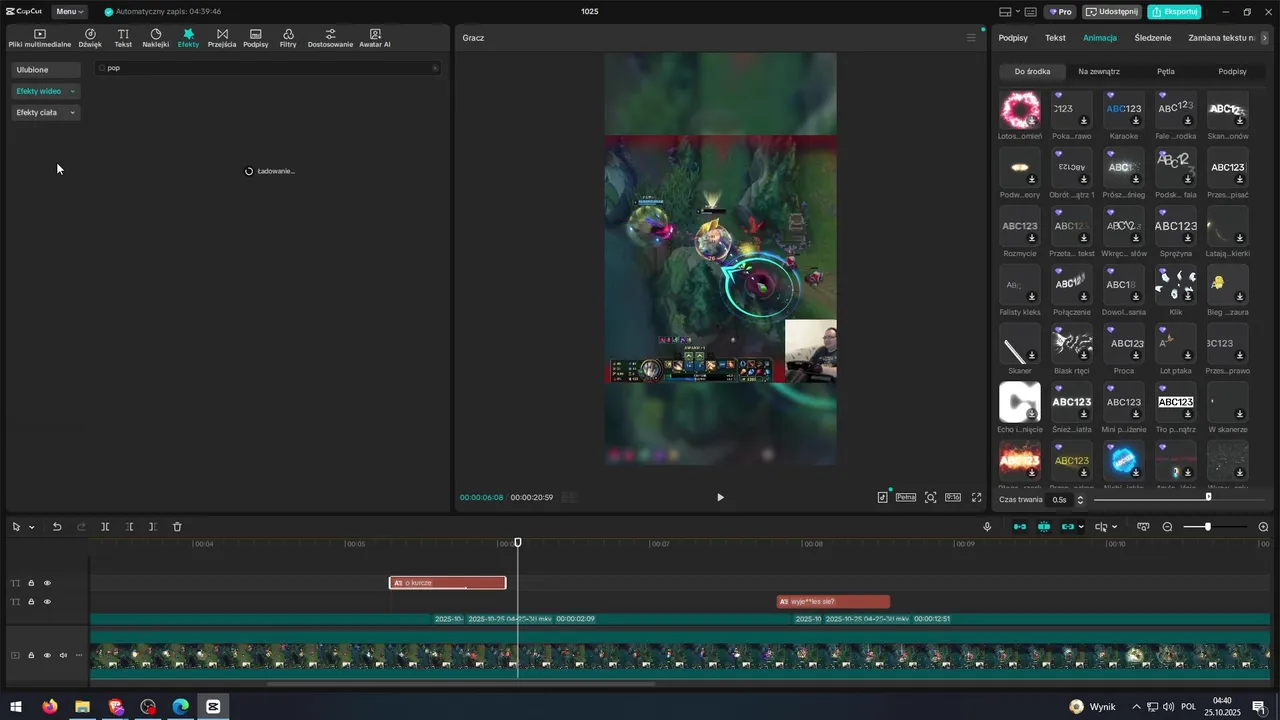Lock the main video track
This screenshot has height=720, width=1280.
[31, 656]
